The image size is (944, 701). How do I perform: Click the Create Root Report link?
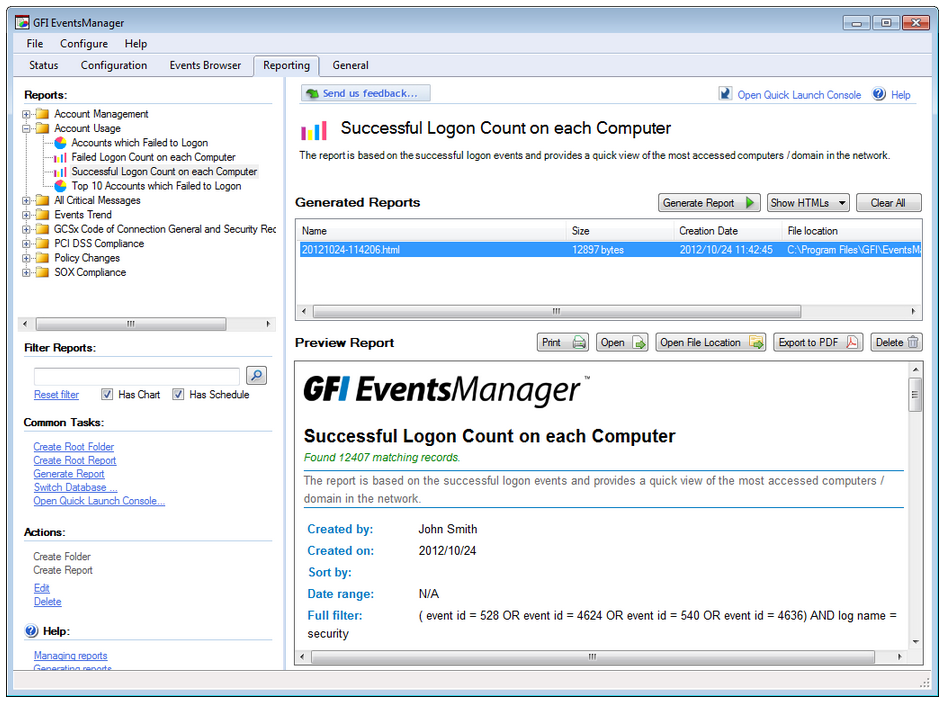click(75, 460)
